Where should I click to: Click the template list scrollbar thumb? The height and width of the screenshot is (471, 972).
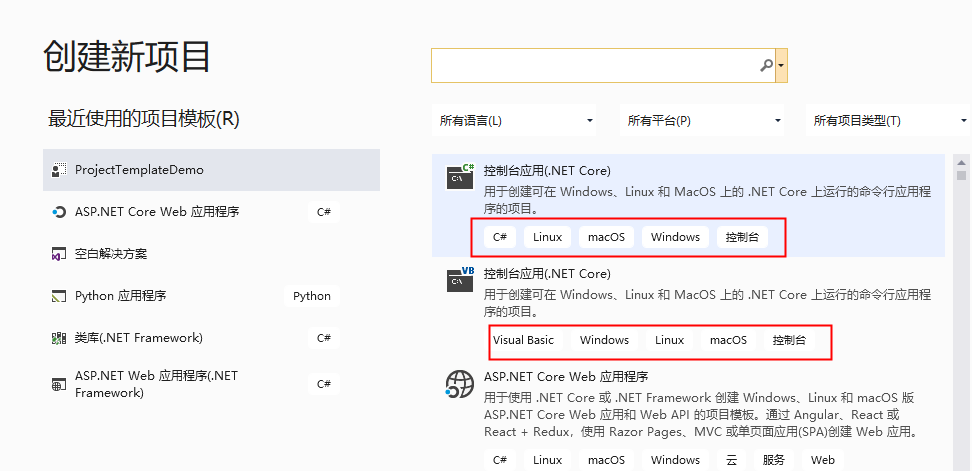tap(961, 174)
